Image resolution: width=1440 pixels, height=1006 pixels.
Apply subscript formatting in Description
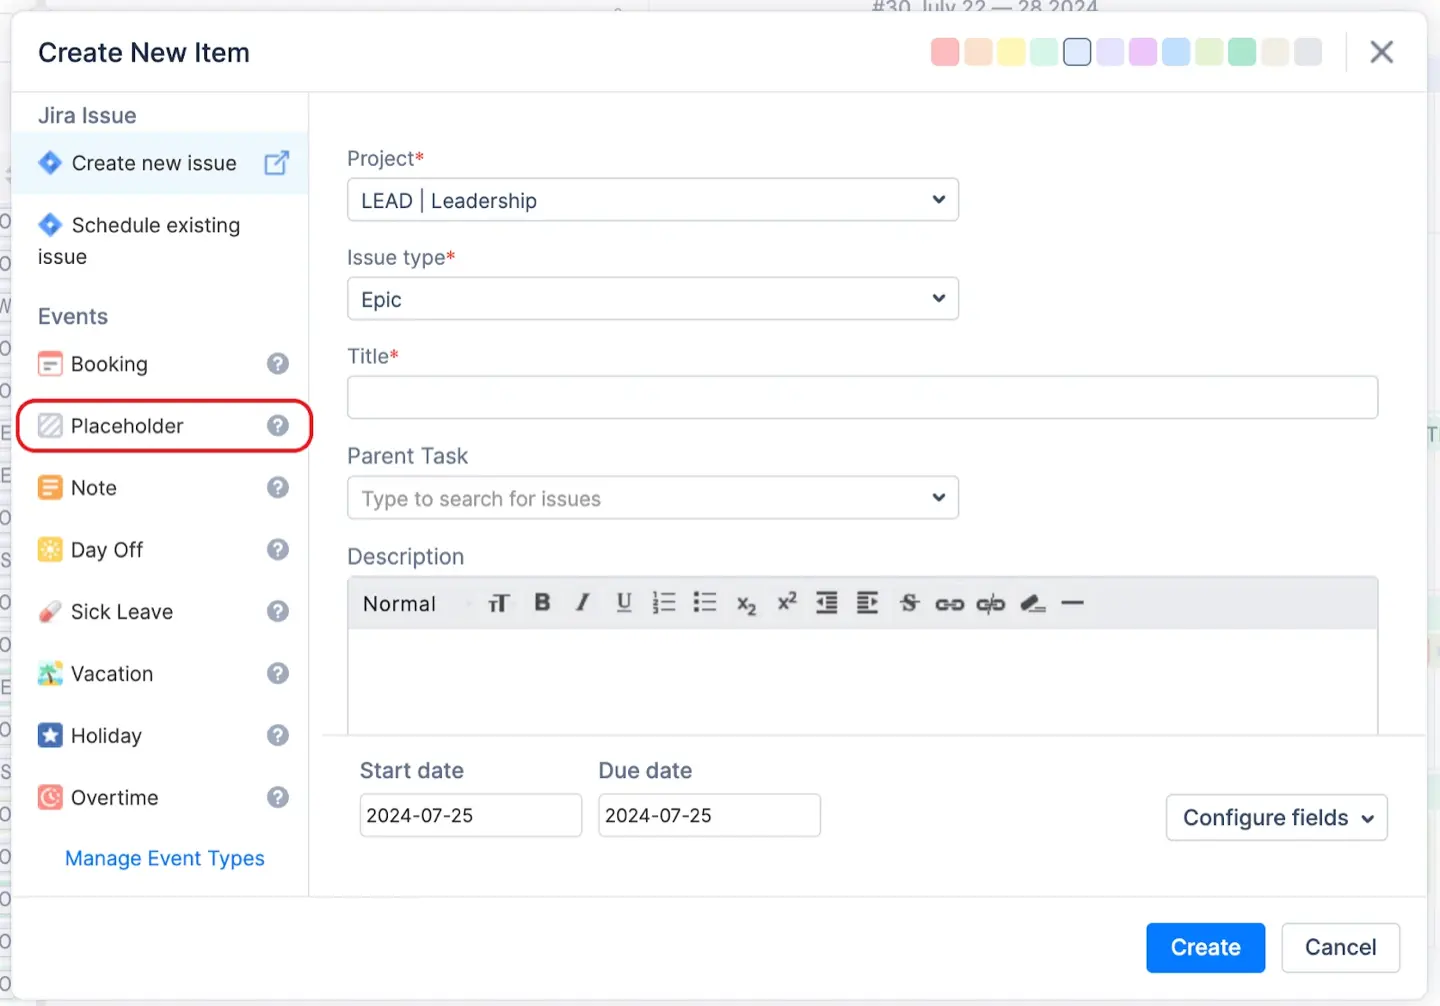746,605
